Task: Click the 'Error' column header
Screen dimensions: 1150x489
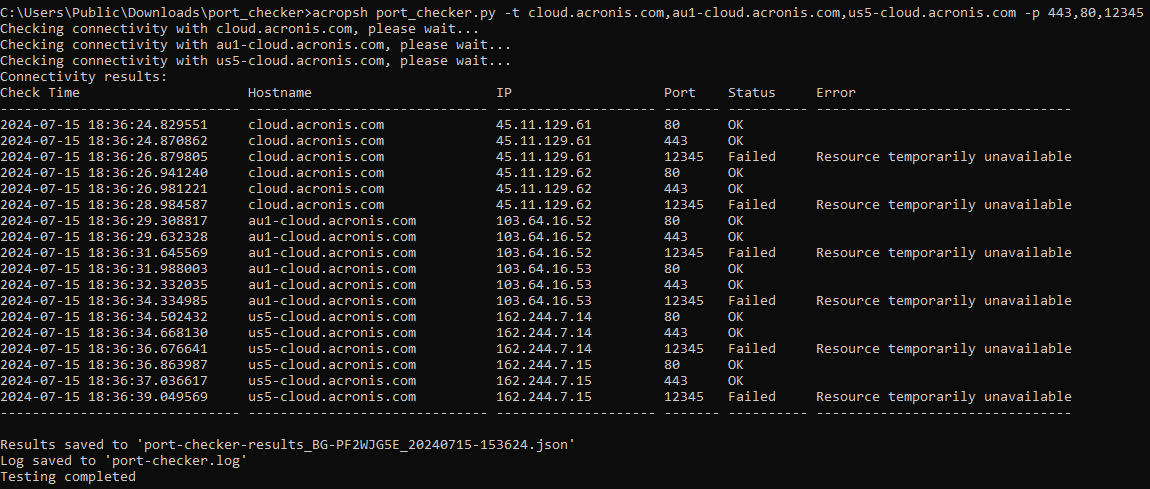Action: click(836, 93)
